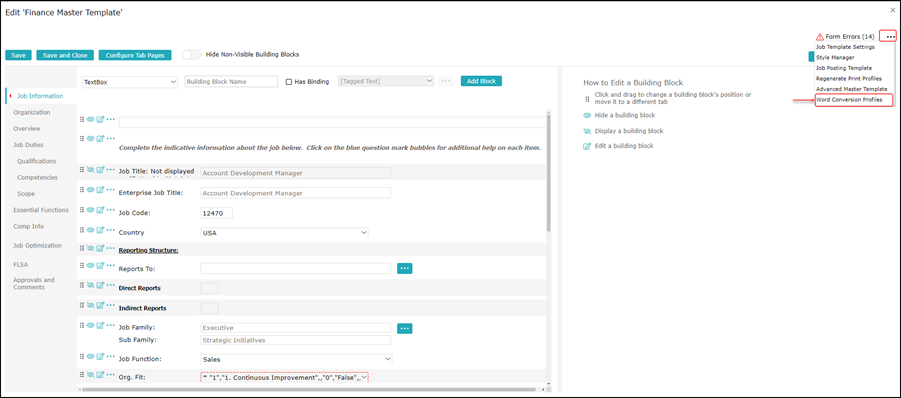
Task: Open the Essential Functions tab
Action: (x=41, y=210)
